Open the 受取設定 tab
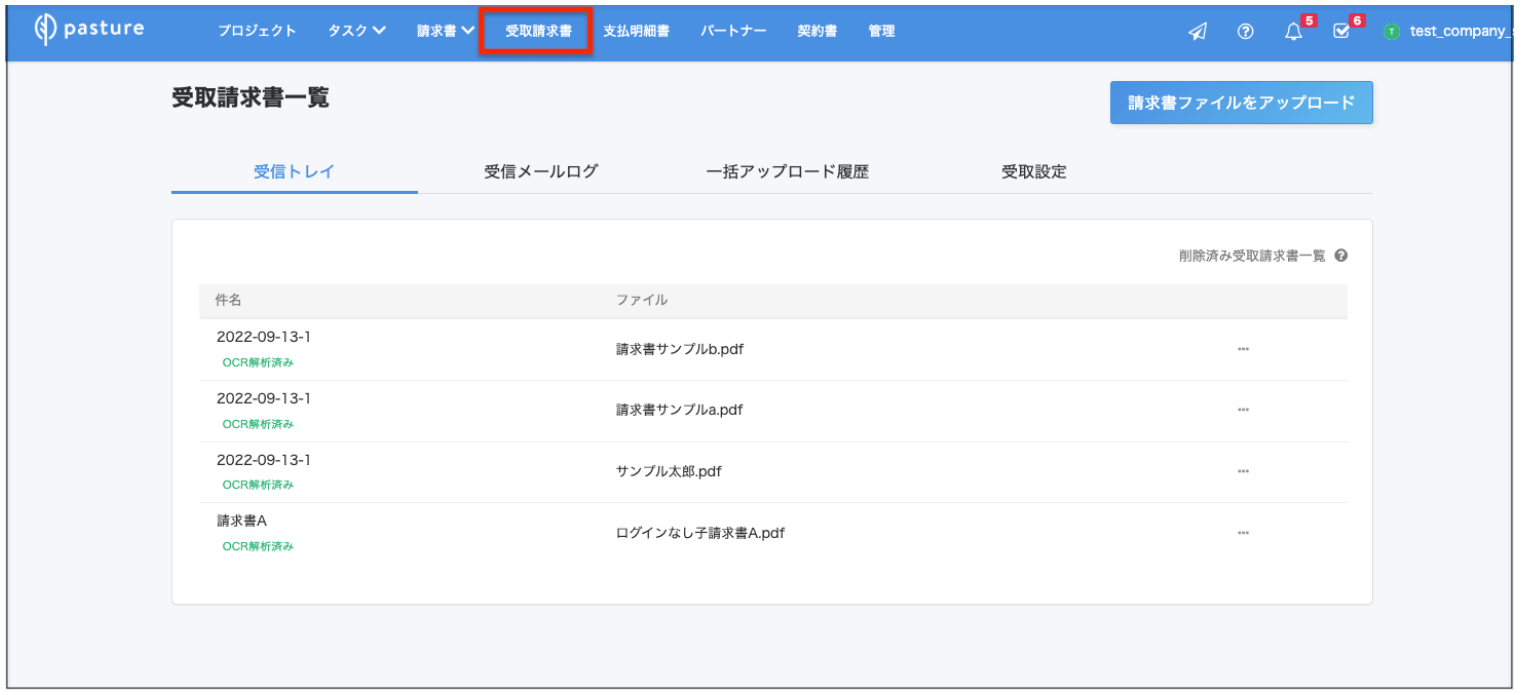Viewport: 1523px width, 695px height. pos(1034,172)
